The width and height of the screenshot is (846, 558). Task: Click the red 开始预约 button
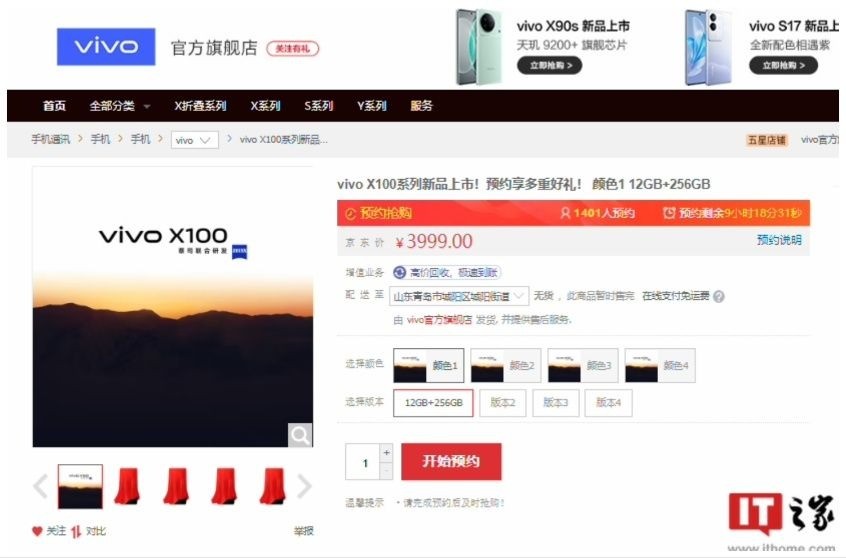[x=451, y=461]
